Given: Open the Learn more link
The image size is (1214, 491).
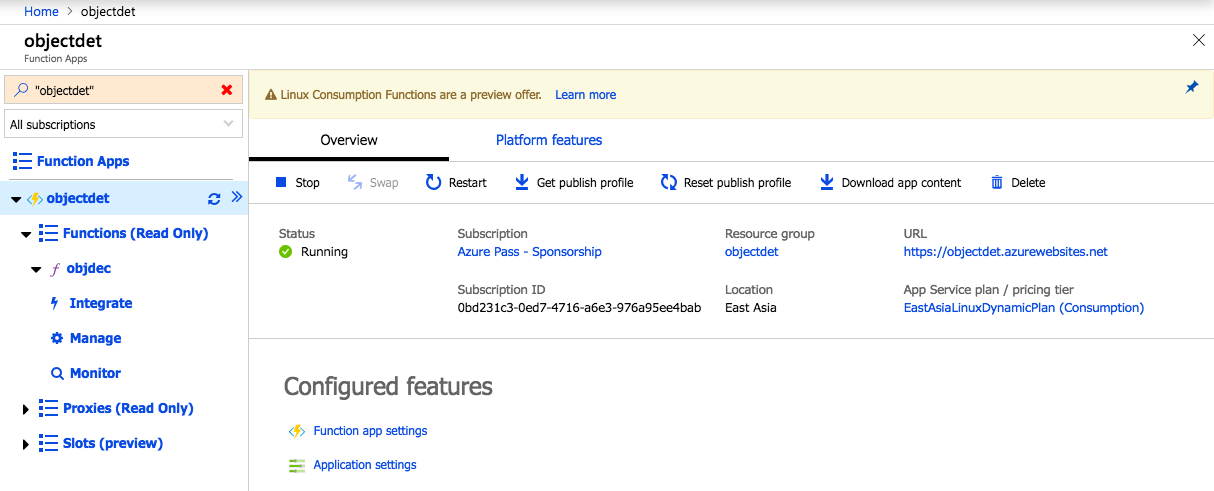Looking at the screenshot, I should click(585, 95).
